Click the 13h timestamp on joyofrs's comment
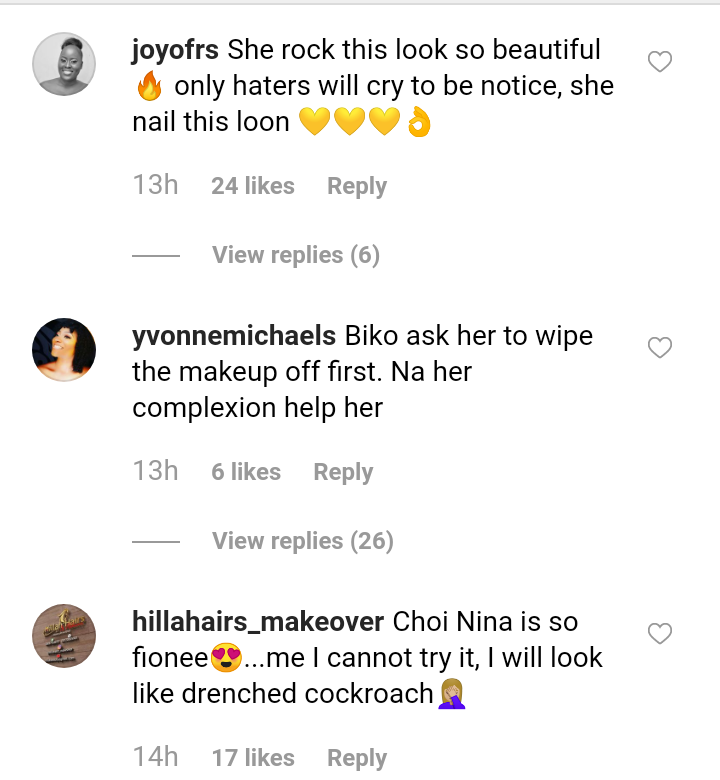Screen dimensions: 720x780 click(156, 186)
